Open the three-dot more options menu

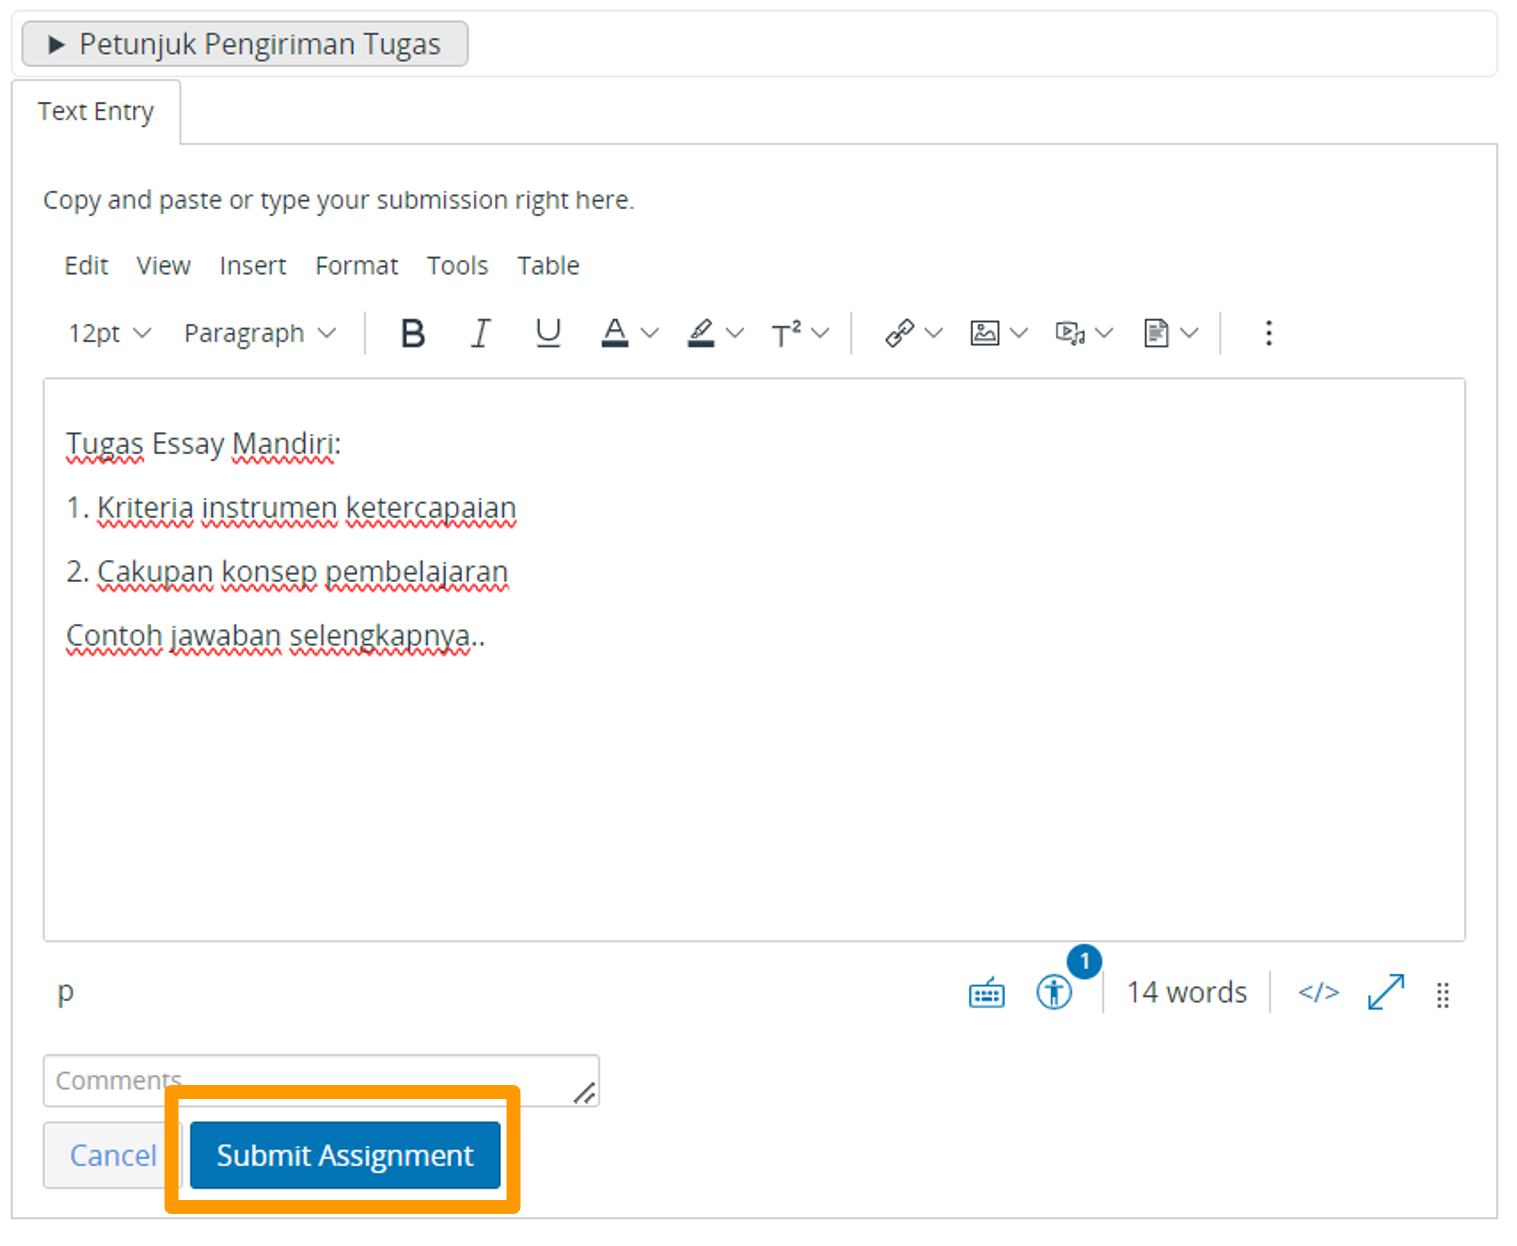coord(1268,333)
